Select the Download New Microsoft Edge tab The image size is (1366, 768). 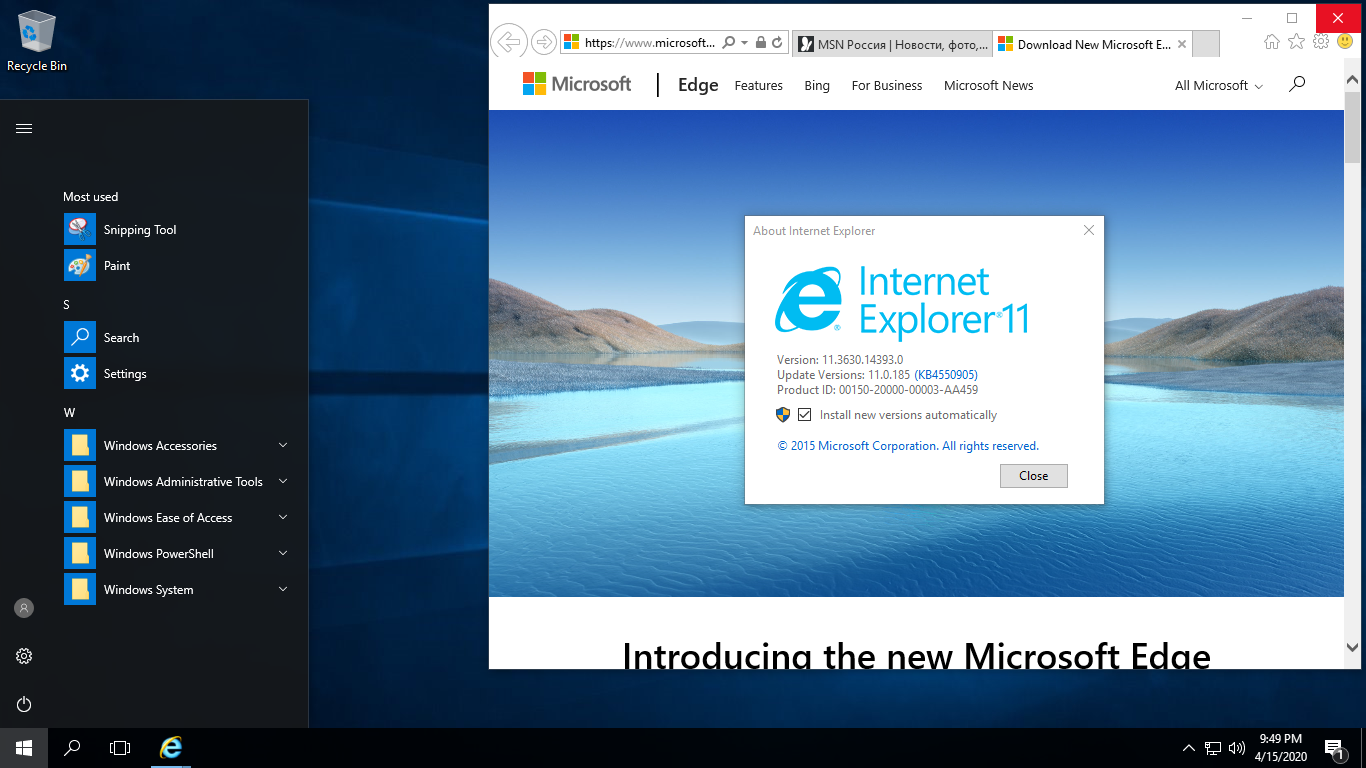pos(1085,44)
